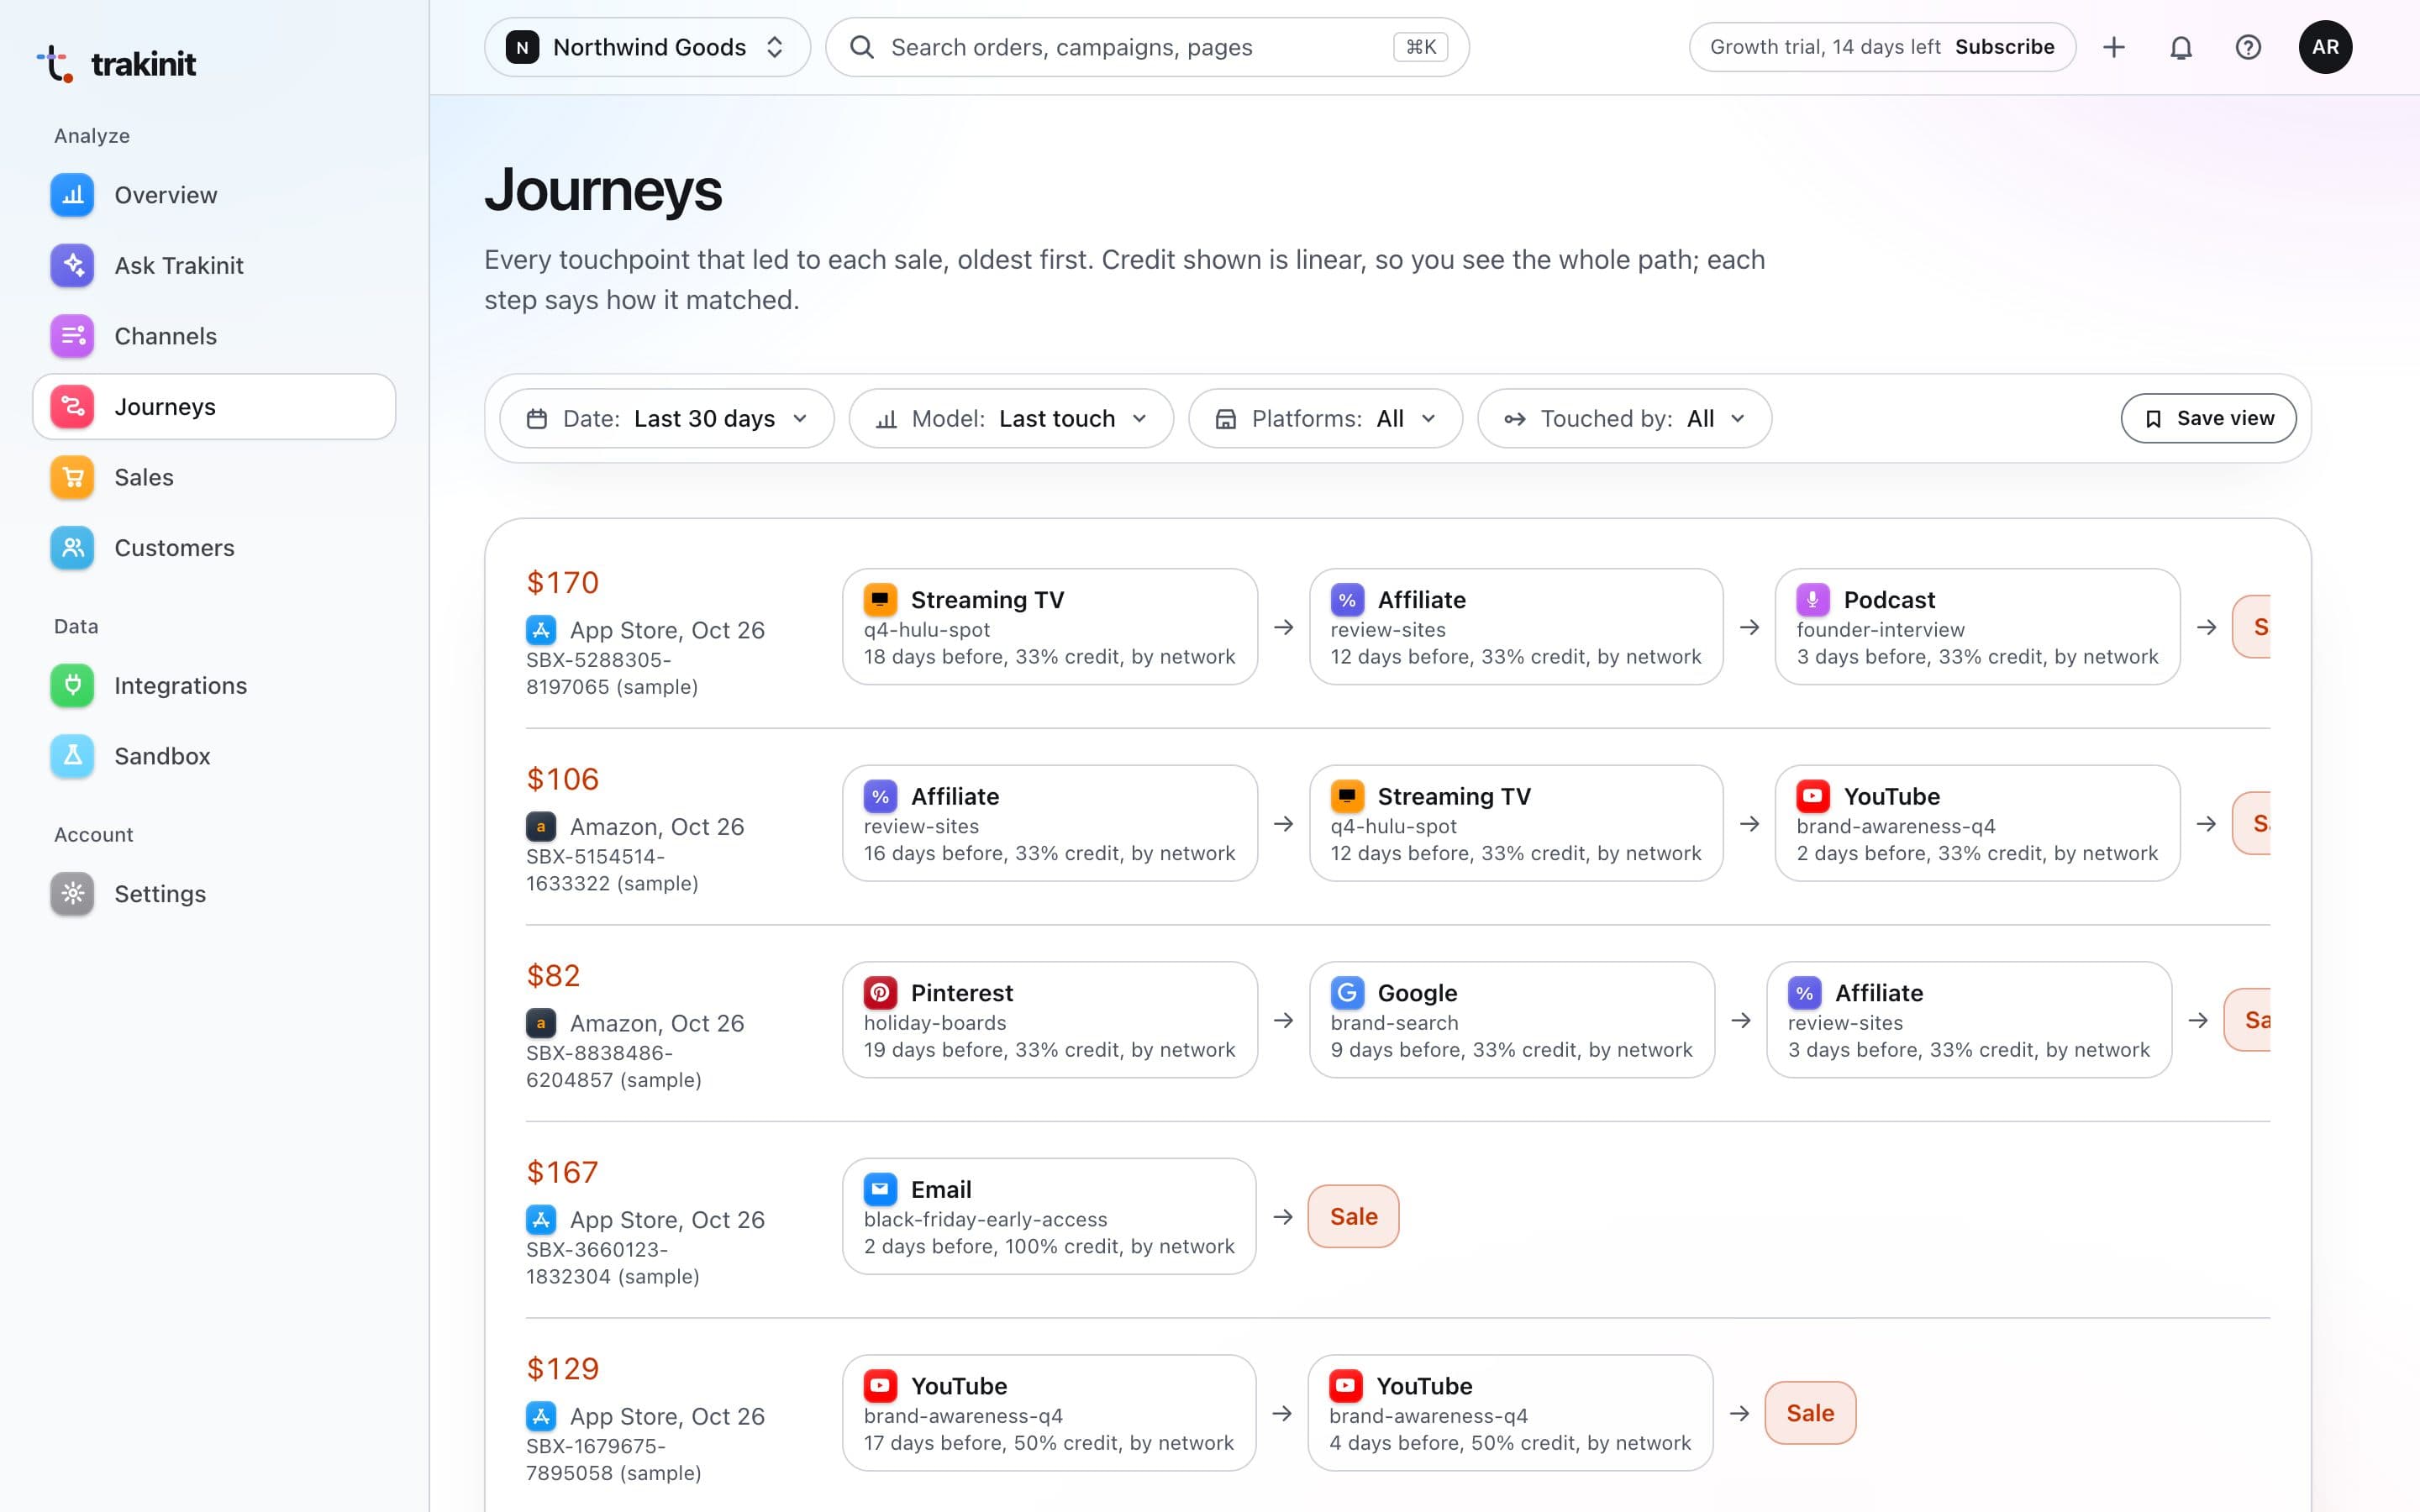
Task: Click the YouTube icon in $106 row card
Action: [x=1813, y=797]
